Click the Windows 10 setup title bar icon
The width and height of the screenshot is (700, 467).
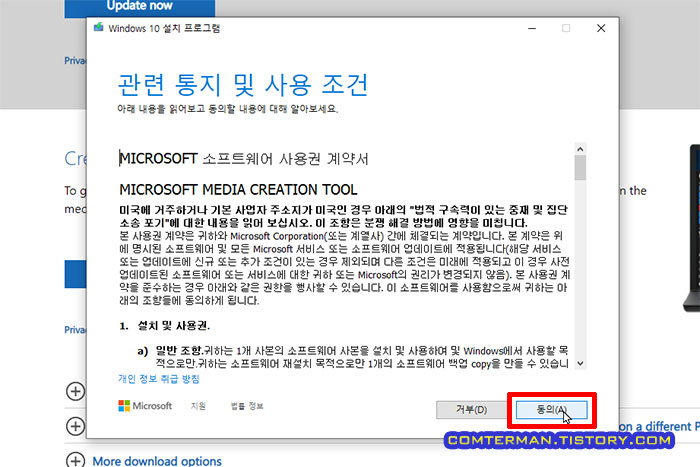pos(98,28)
